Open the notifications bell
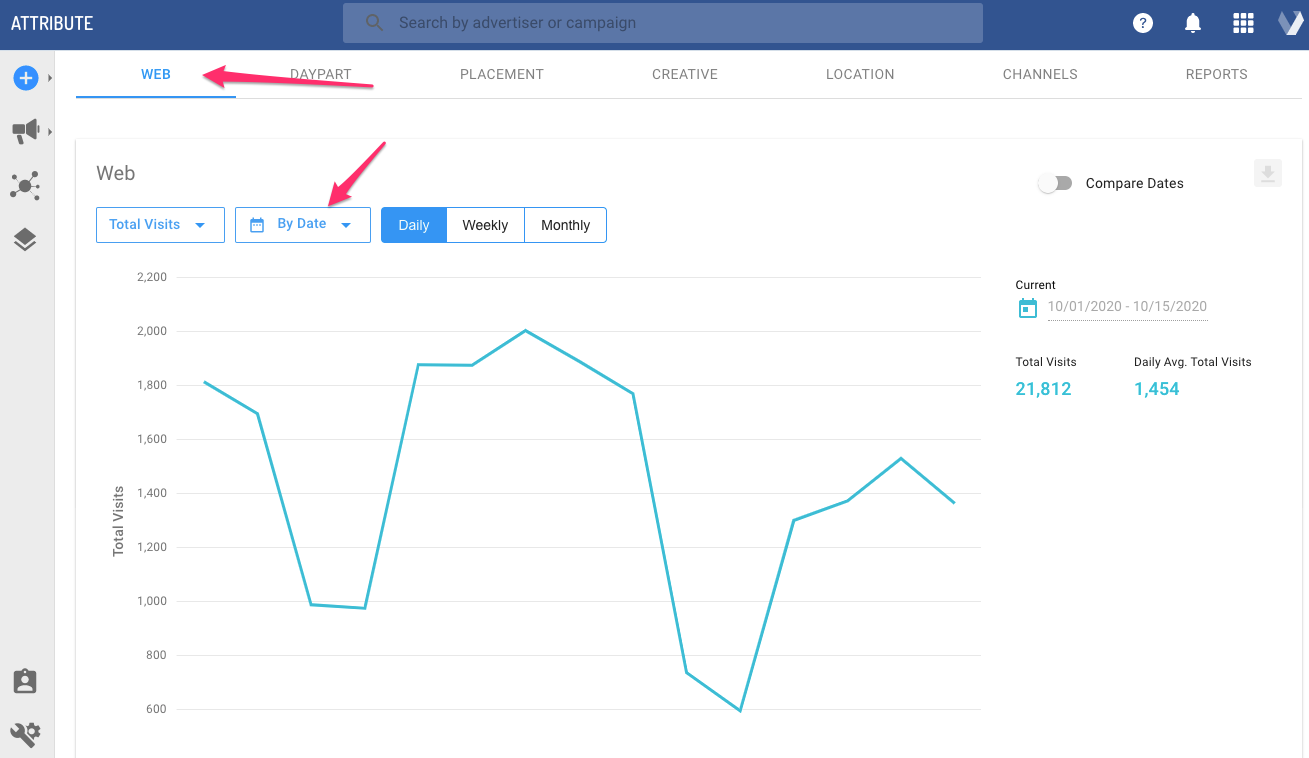The width and height of the screenshot is (1309, 758). [x=1193, y=23]
